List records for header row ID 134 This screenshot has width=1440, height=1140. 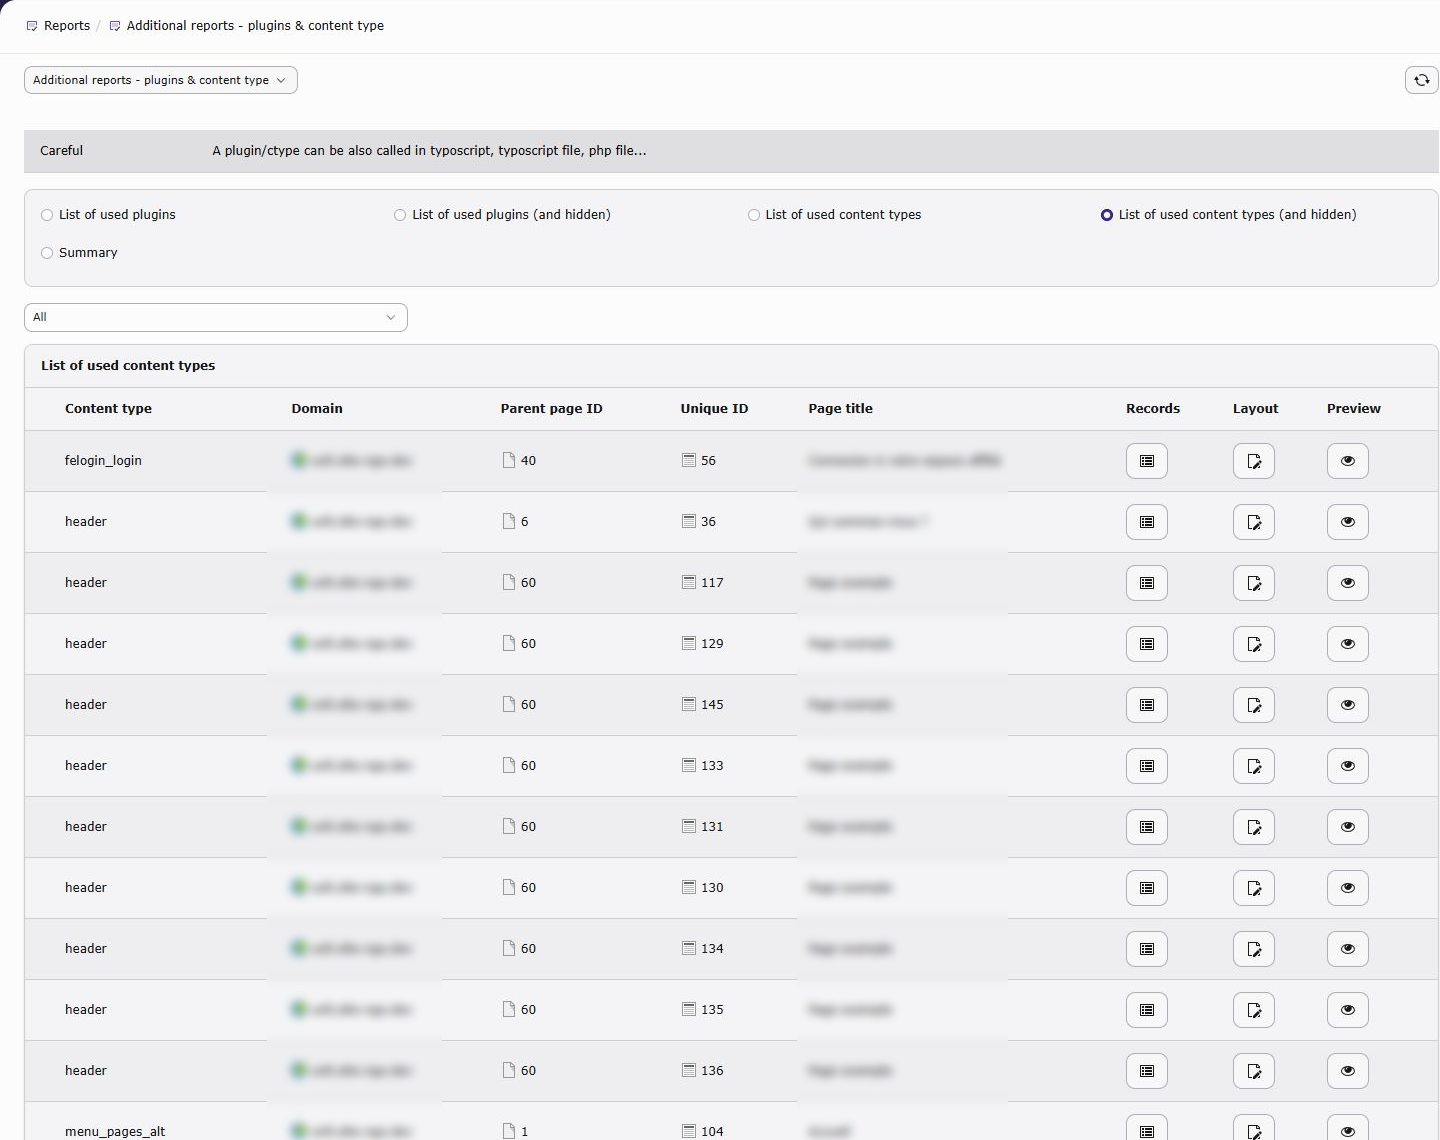tap(1147, 949)
